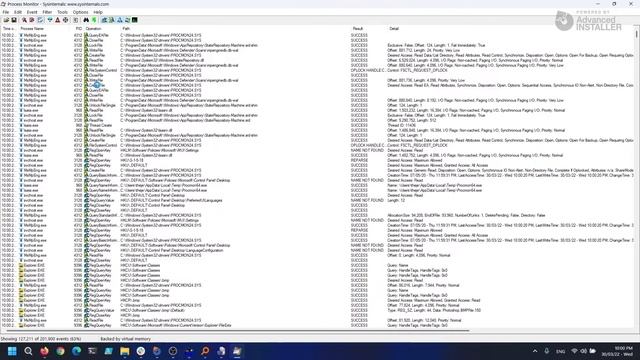Toggle Show Process and Thread Activity

(127, 20)
